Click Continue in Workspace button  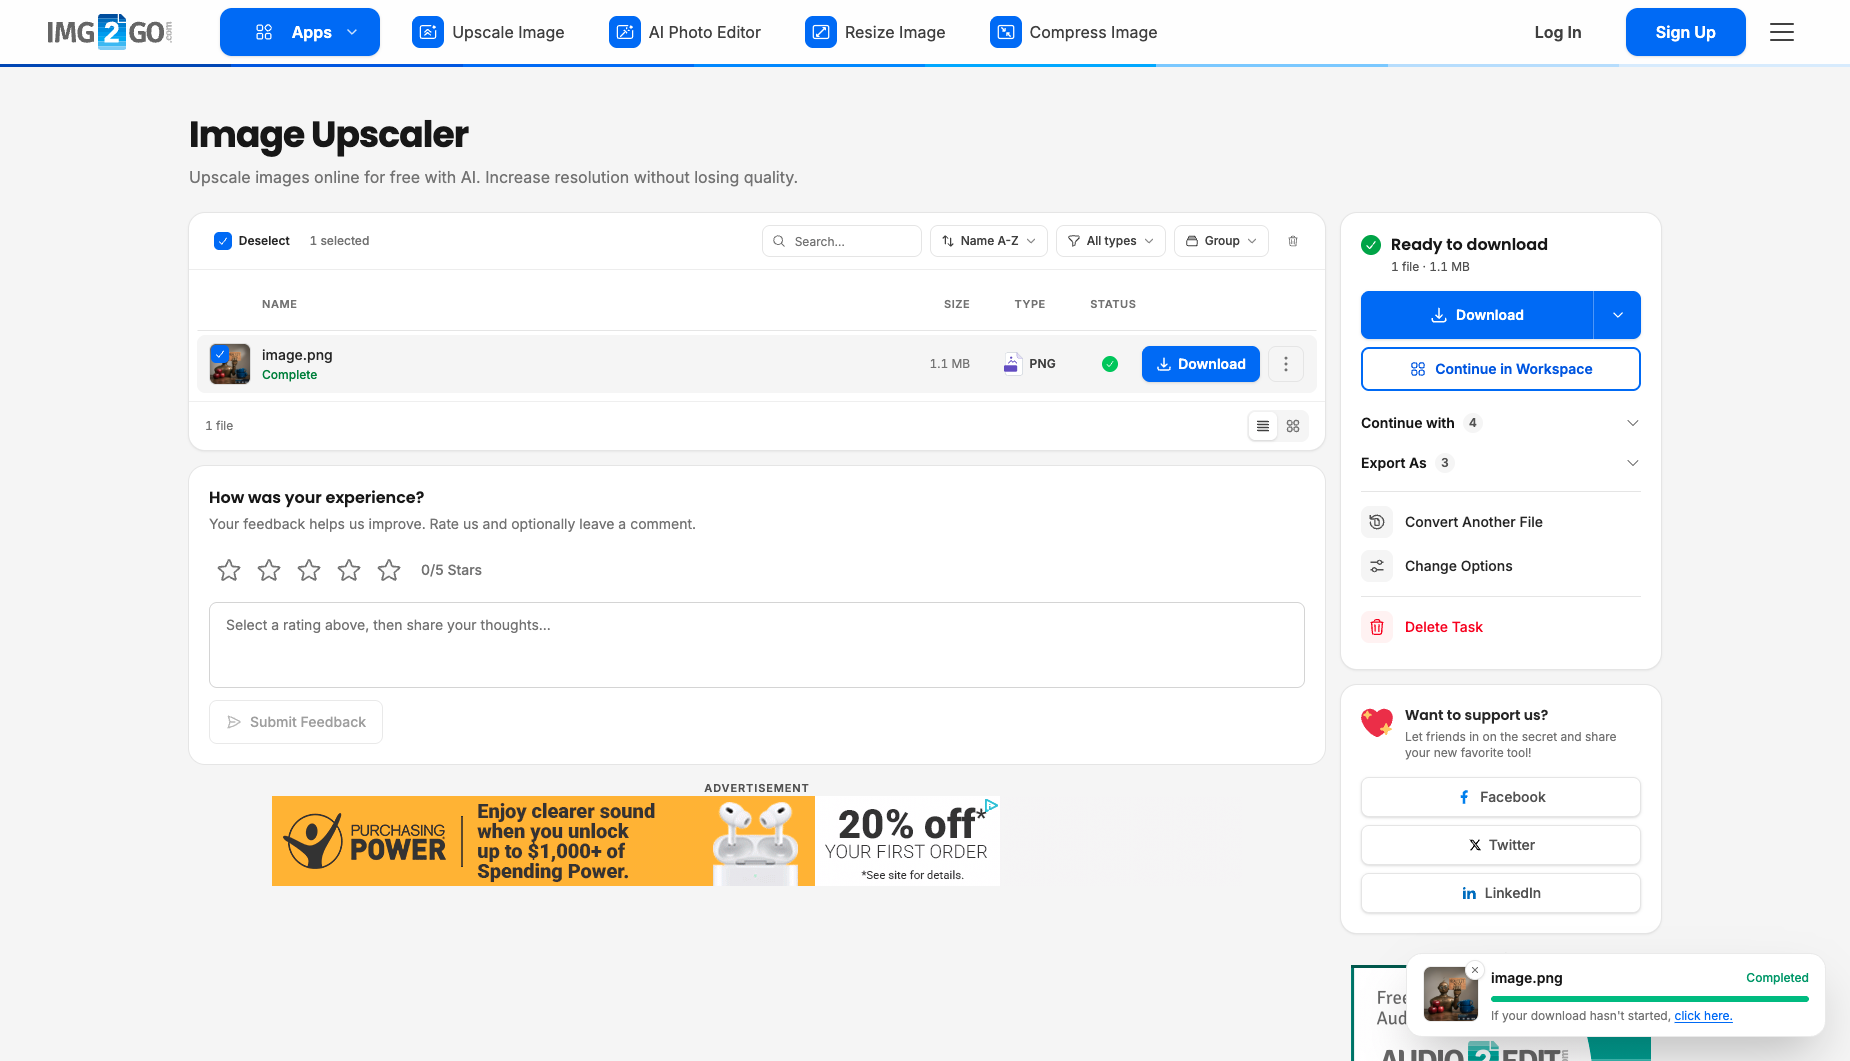[1501, 369]
